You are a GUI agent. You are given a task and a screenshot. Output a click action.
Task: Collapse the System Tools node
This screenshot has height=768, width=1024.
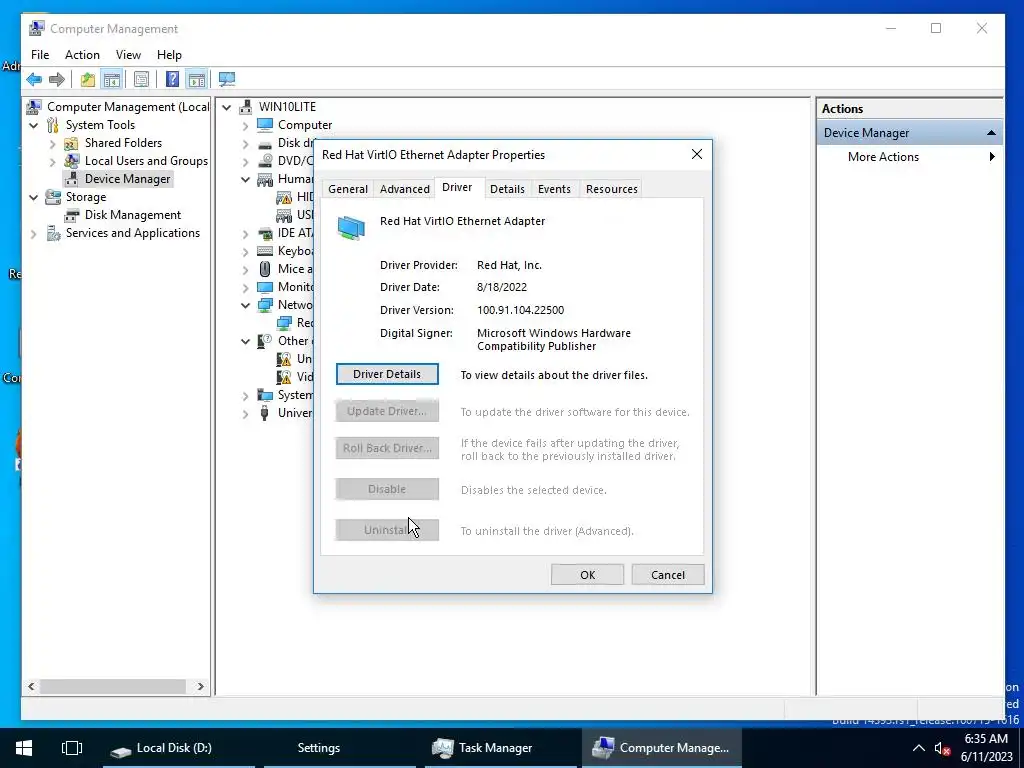34,125
